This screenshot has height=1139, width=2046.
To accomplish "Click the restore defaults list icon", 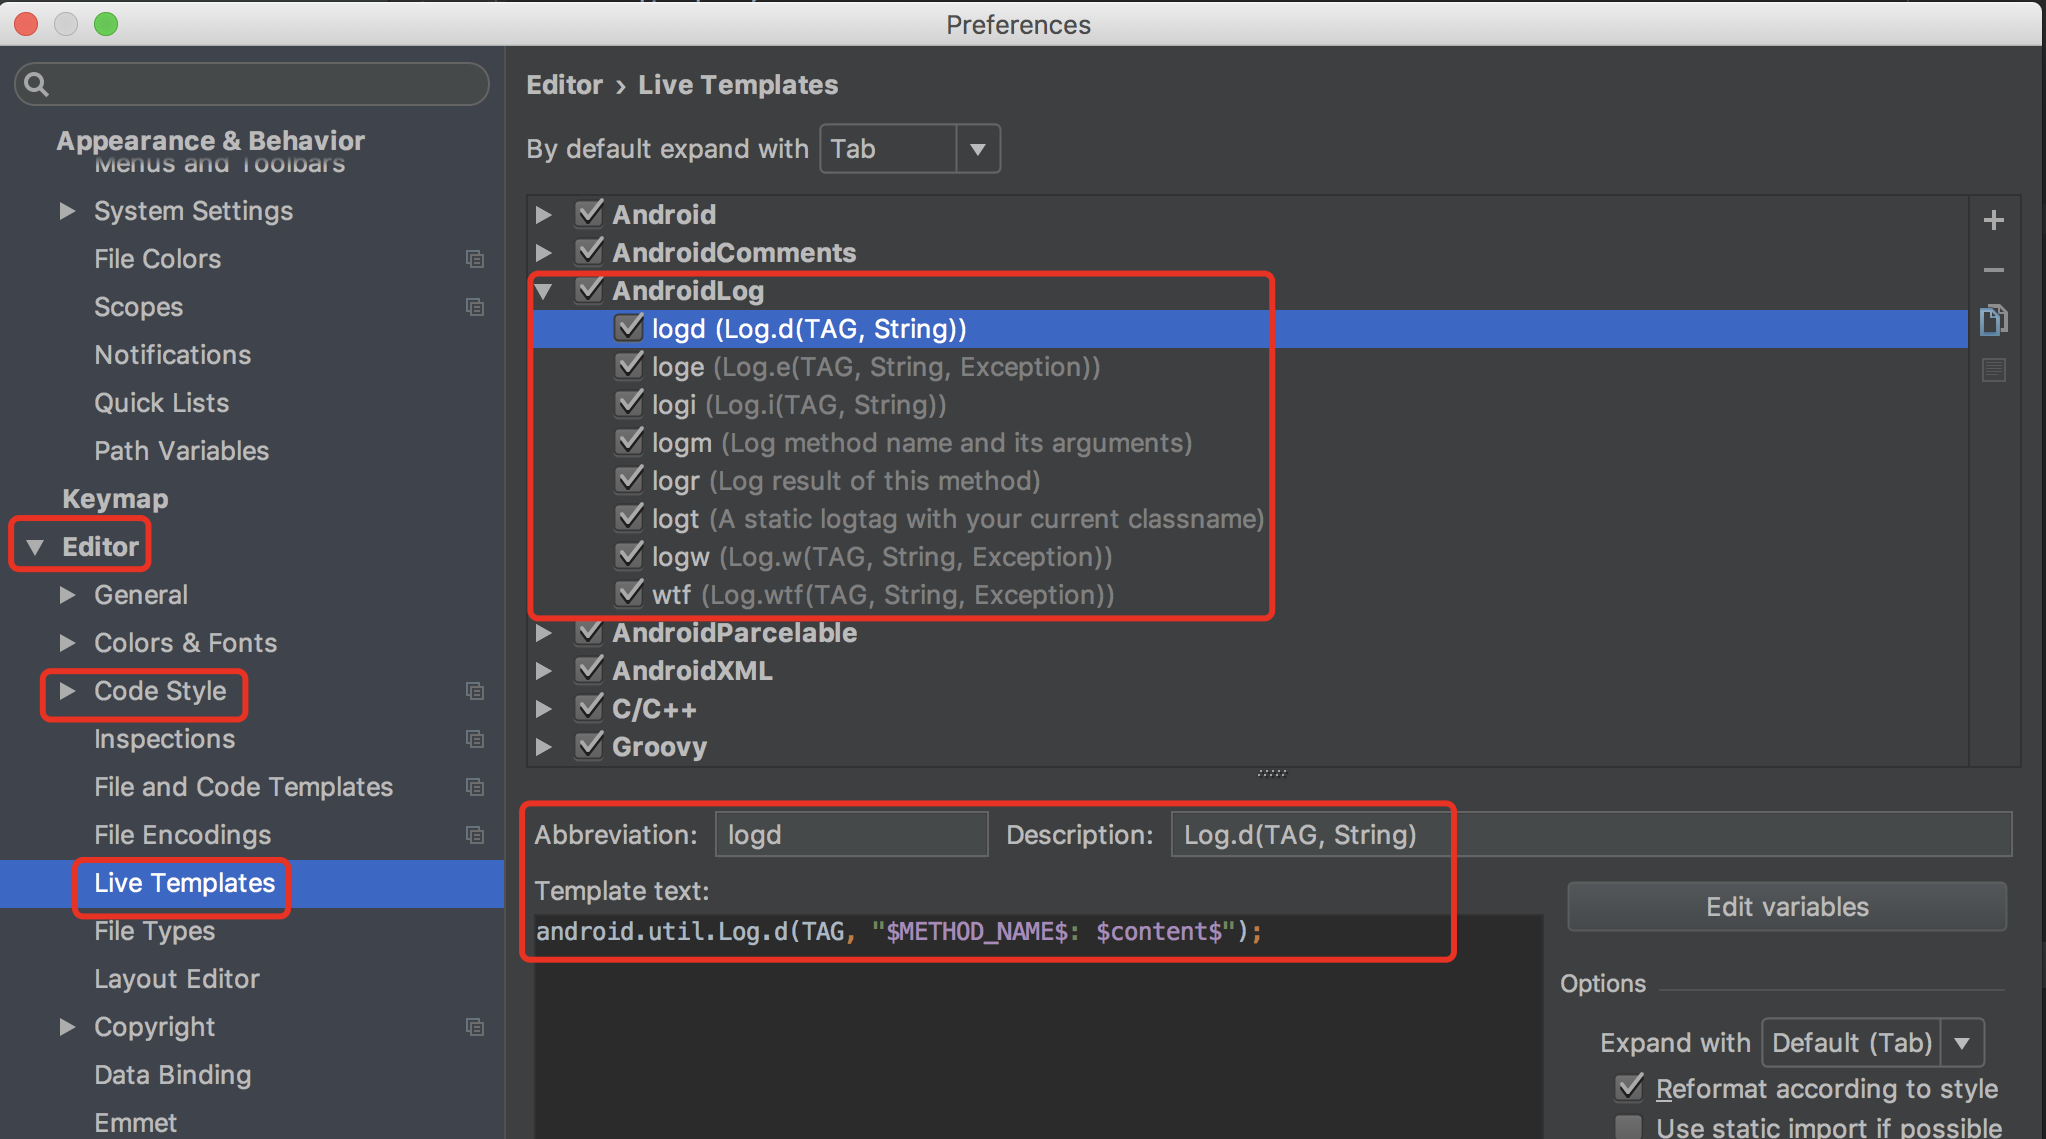I will [x=1993, y=370].
